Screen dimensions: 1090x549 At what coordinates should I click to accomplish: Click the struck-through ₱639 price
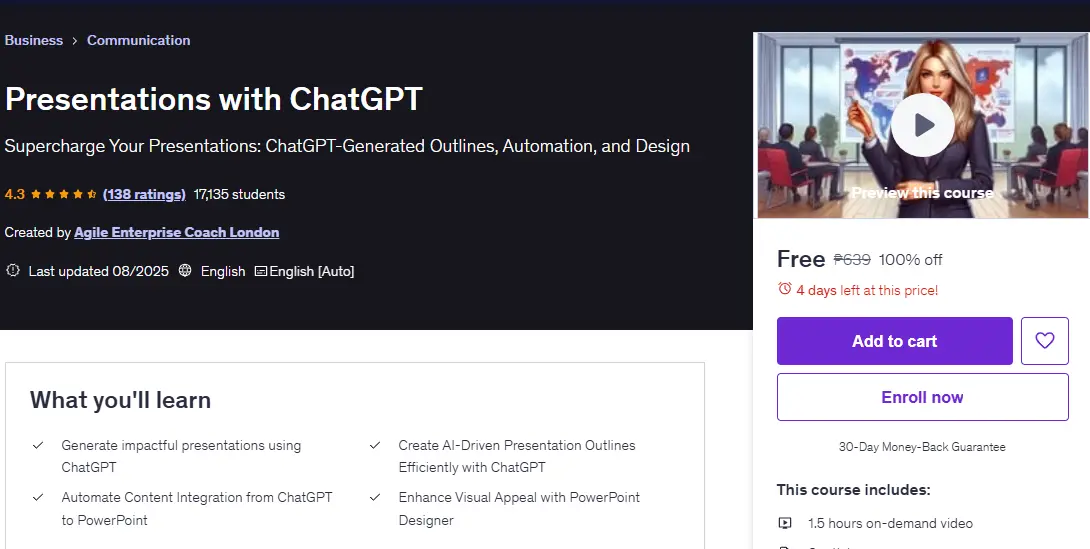(852, 259)
